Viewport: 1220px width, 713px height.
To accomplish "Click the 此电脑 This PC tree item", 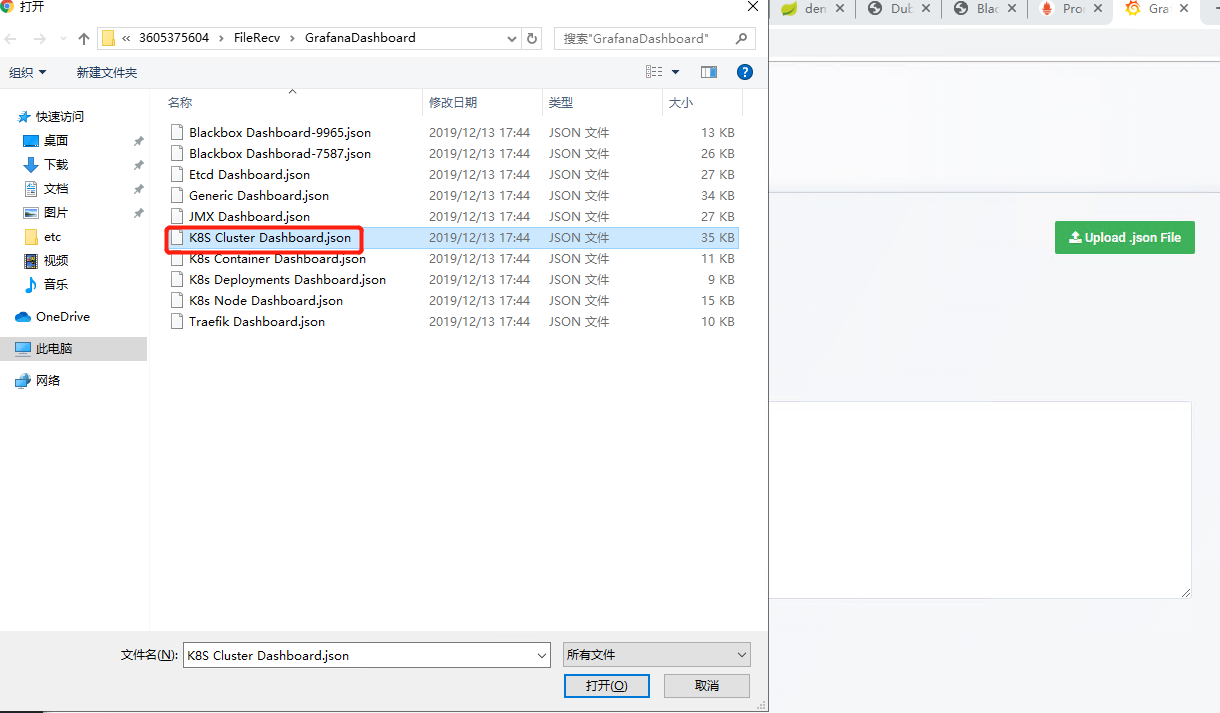I will [x=54, y=349].
